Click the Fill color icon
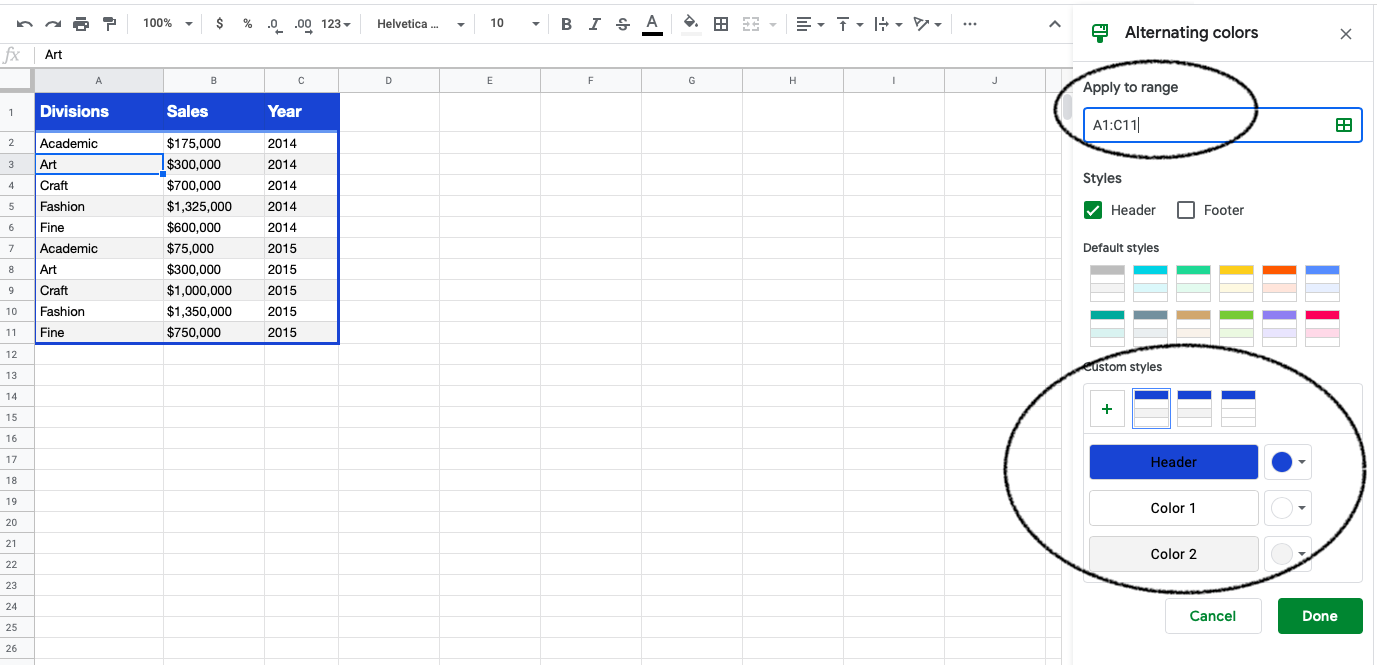 [x=691, y=23]
